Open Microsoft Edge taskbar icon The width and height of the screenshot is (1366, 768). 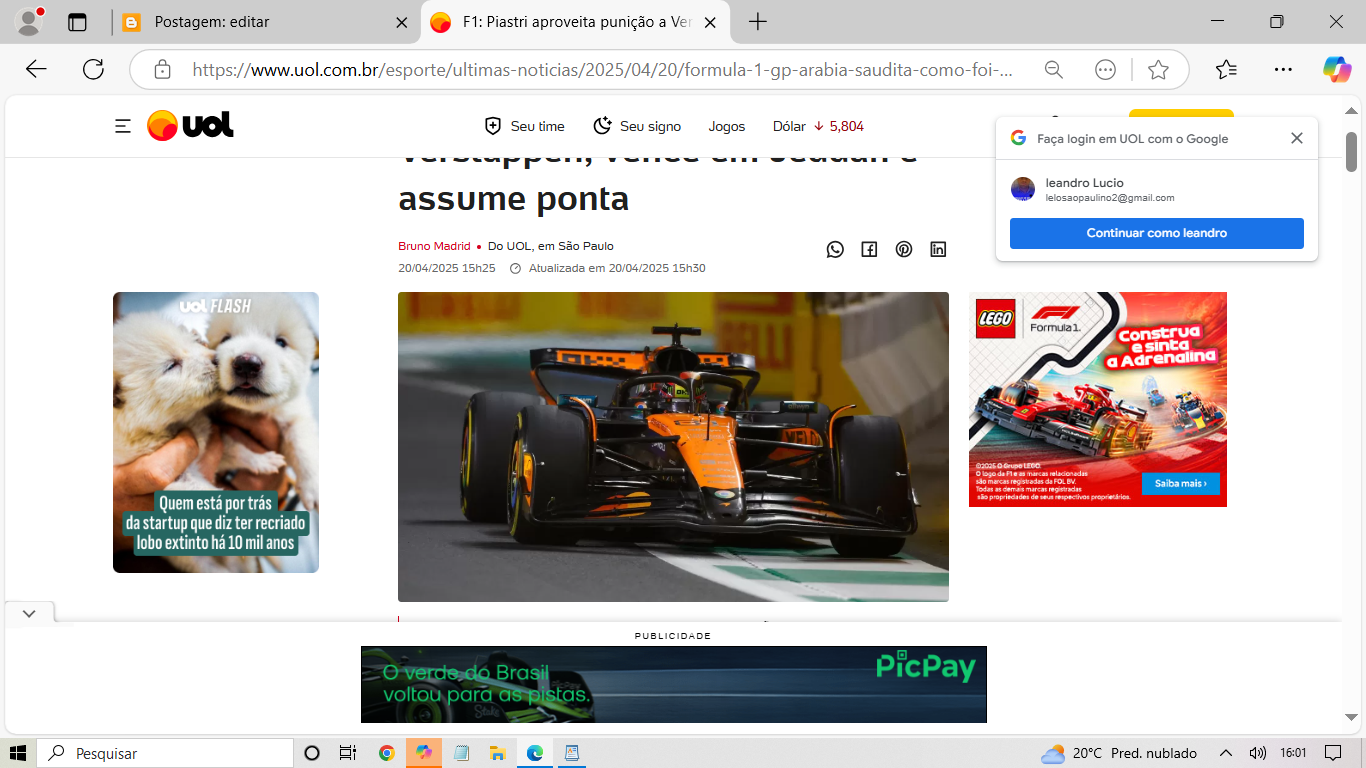point(535,753)
